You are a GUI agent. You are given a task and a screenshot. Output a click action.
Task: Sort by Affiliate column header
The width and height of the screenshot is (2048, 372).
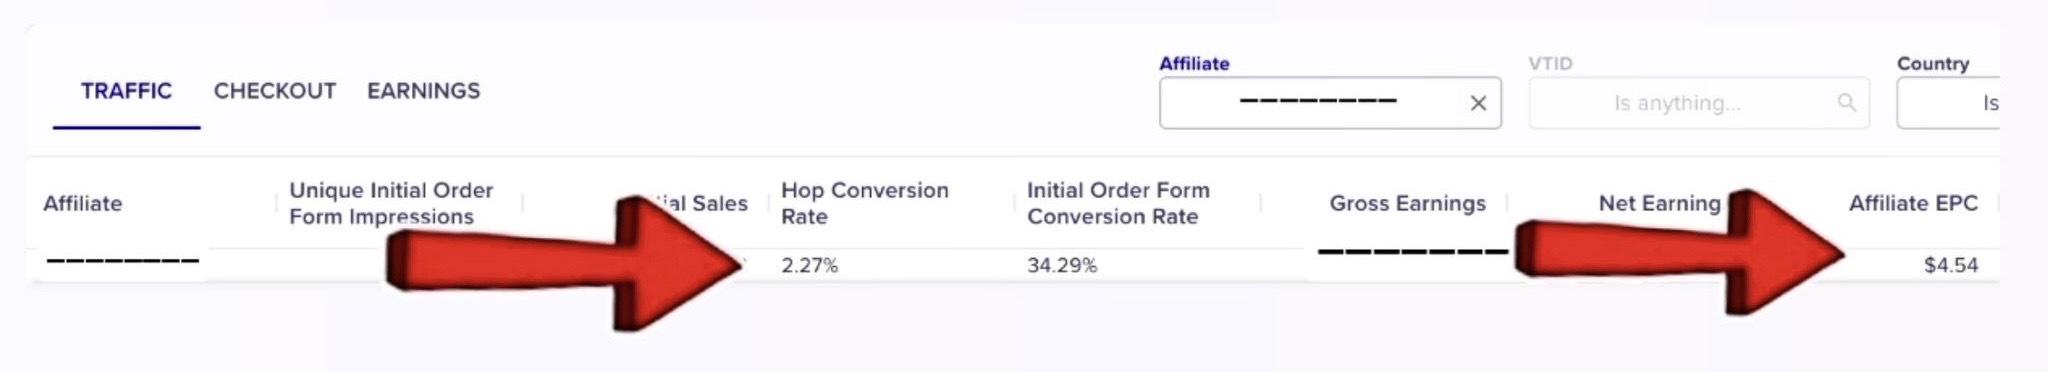(x=83, y=203)
